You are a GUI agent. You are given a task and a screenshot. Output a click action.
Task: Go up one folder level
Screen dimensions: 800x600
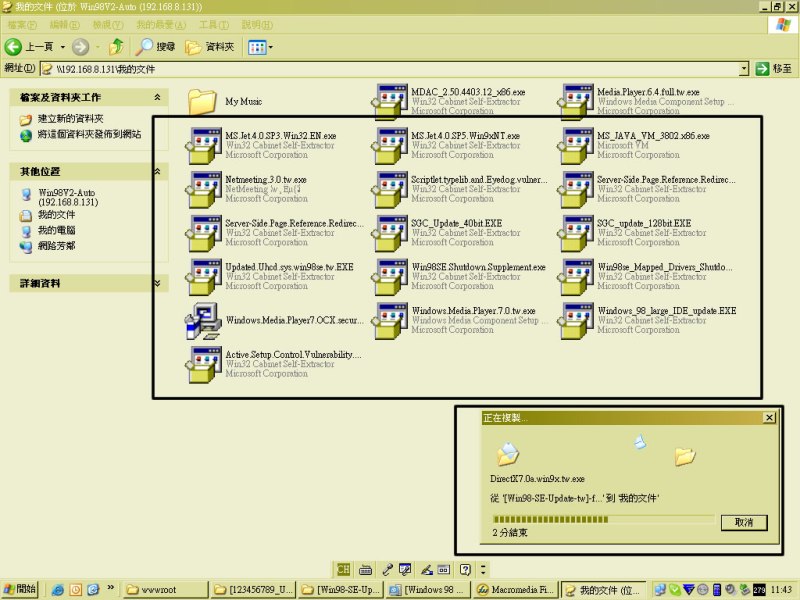(x=117, y=47)
